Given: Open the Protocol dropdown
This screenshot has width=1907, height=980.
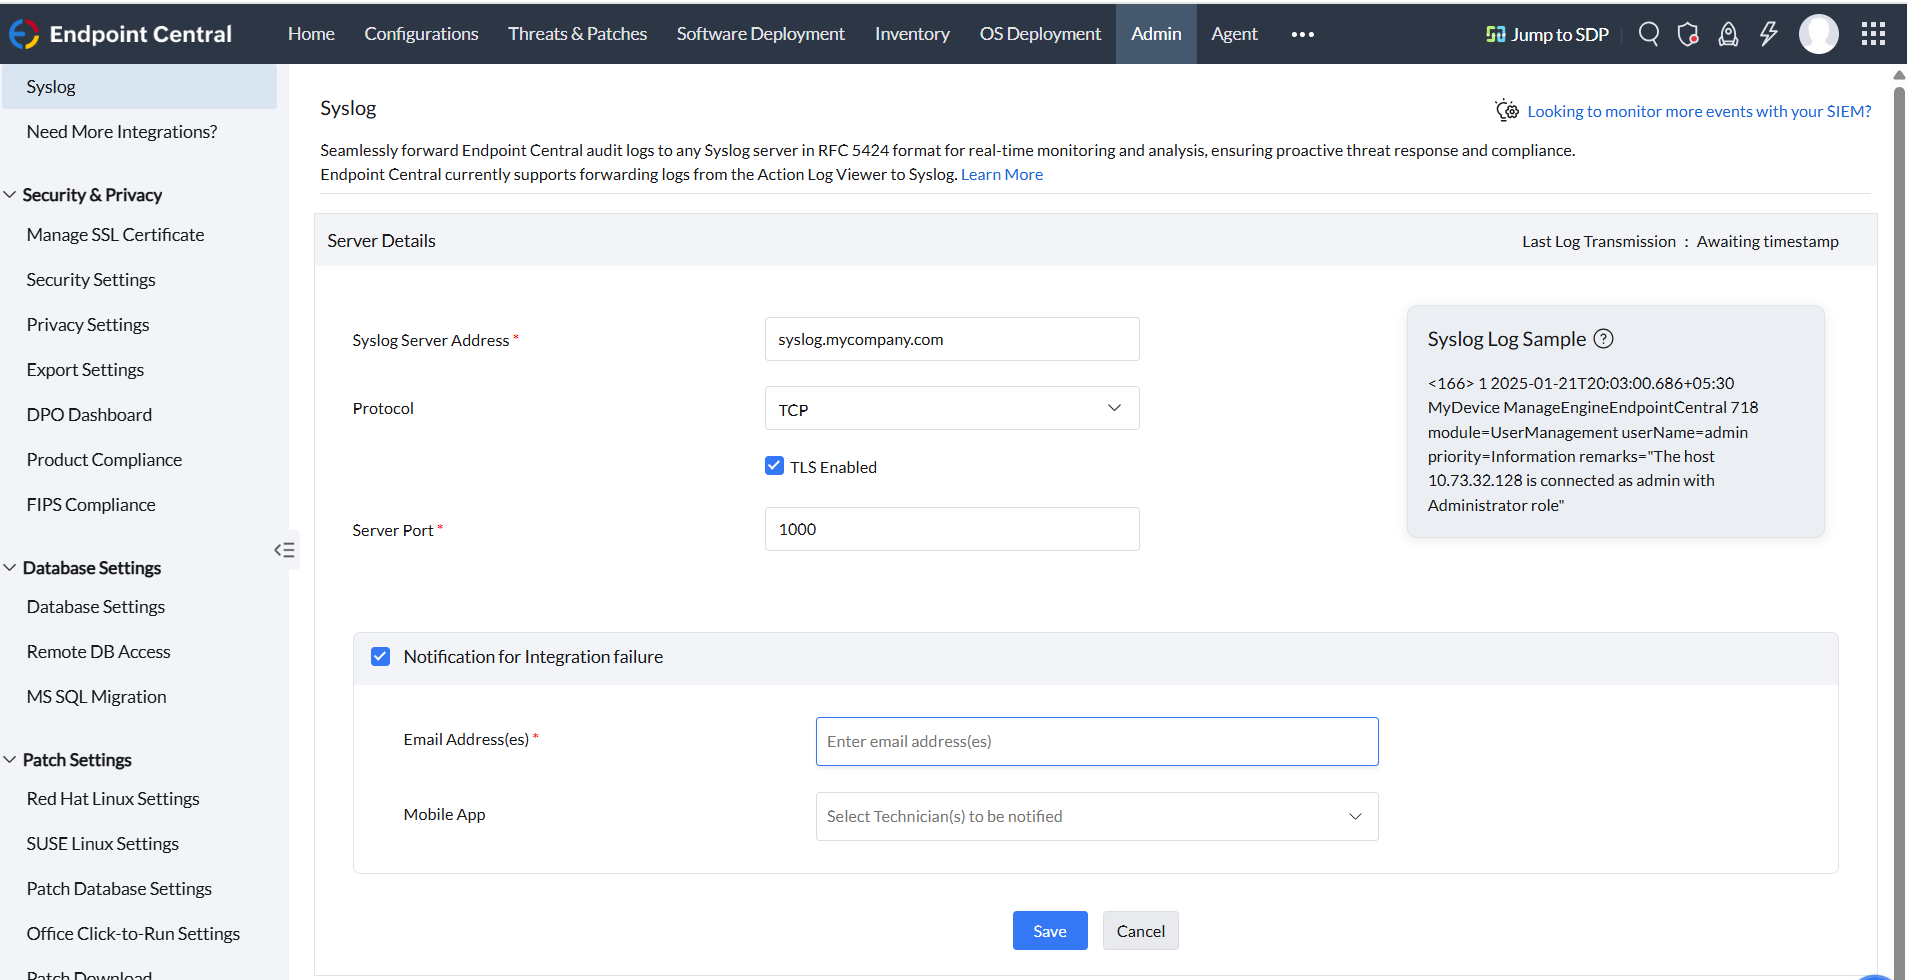Looking at the screenshot, I should click(951, 408).
